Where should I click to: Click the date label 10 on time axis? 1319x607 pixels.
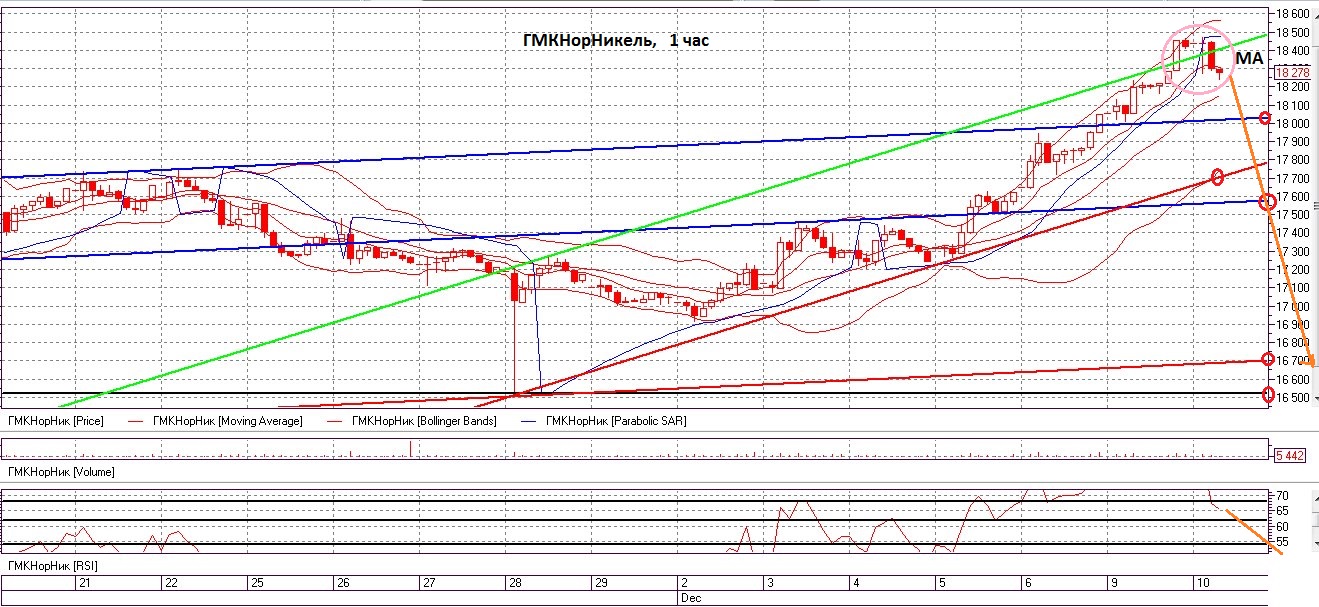(x=1203, y=582)
